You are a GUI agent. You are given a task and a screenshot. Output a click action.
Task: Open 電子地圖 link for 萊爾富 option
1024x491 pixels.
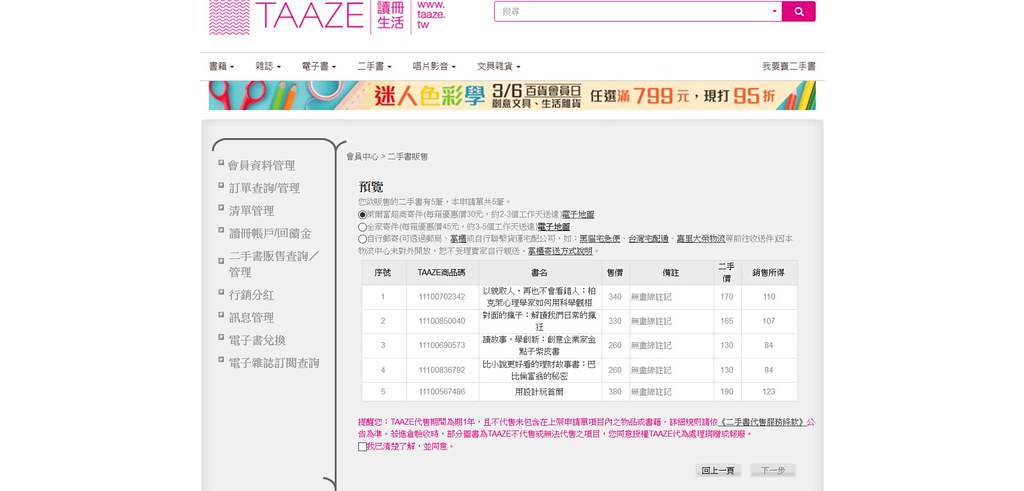(x=578, y=214)
